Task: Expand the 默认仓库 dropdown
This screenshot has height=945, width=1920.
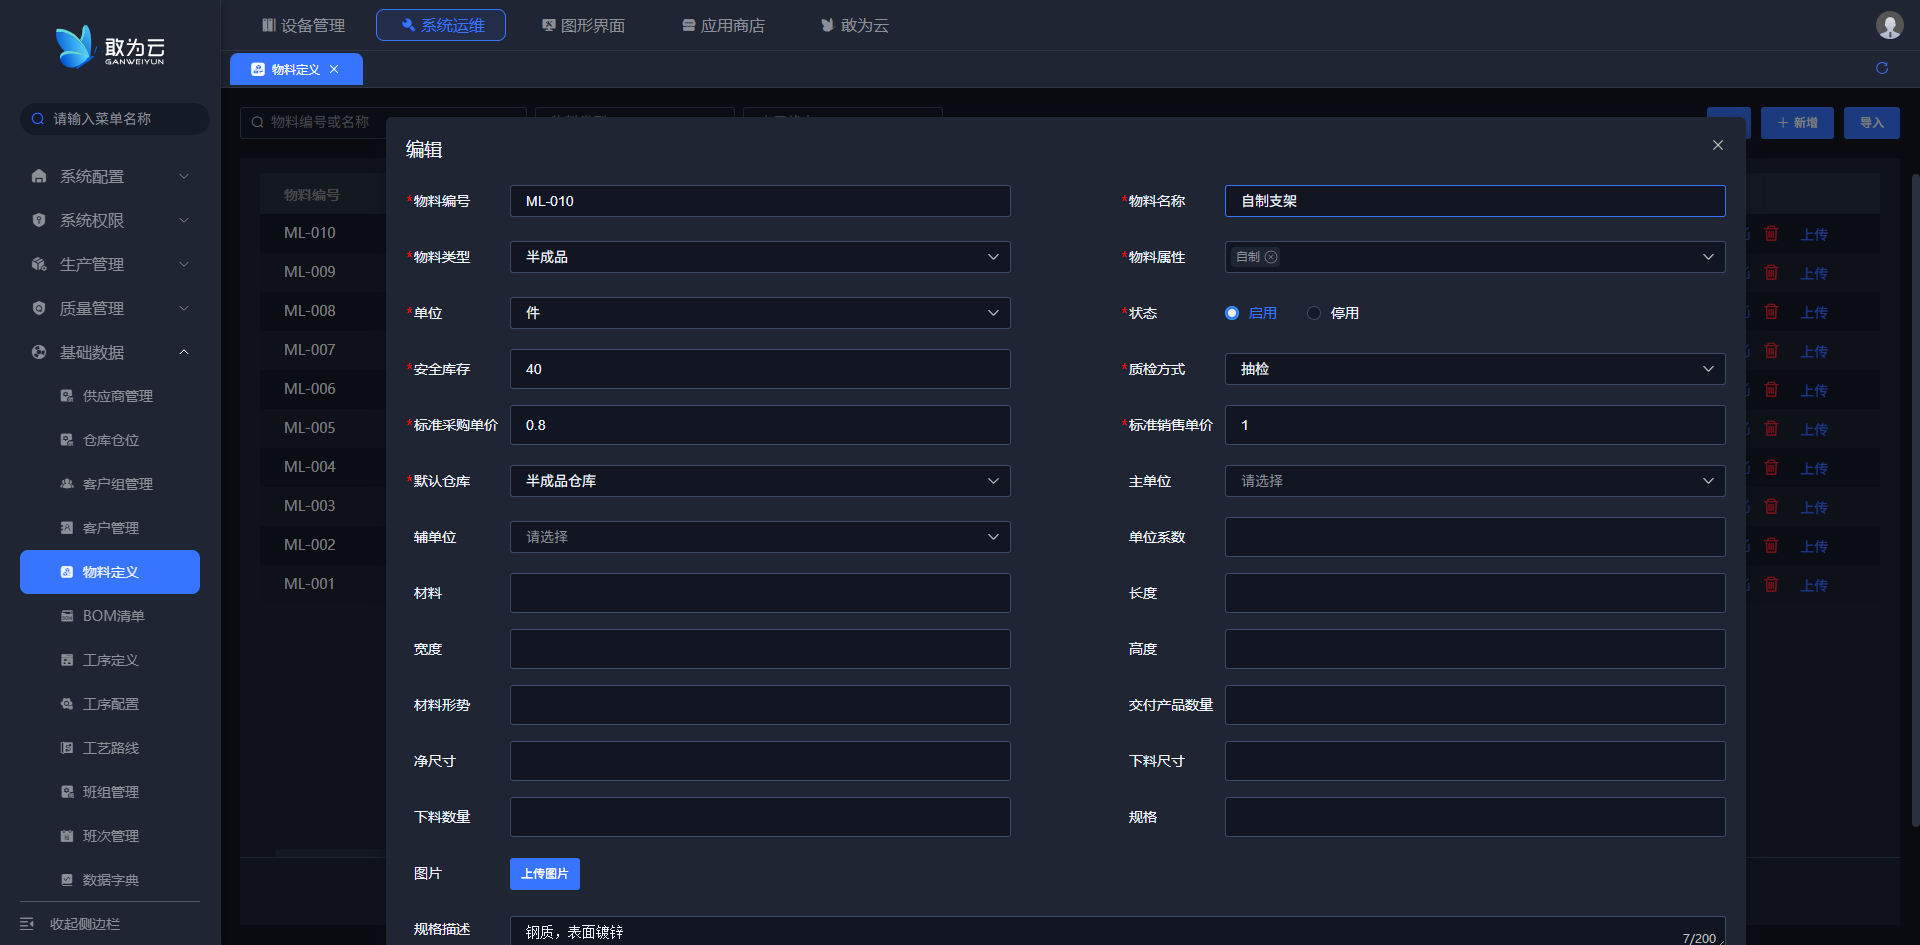Action: 760,481
